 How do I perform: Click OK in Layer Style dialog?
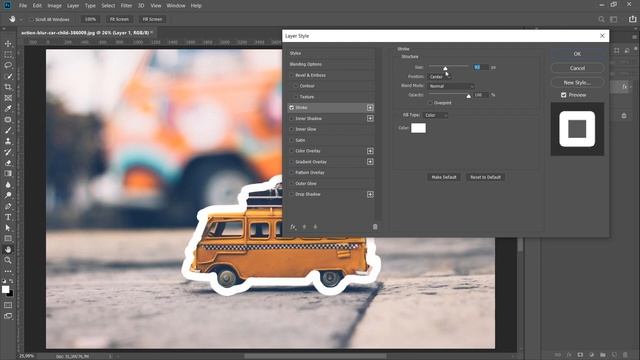pos(577,54)
